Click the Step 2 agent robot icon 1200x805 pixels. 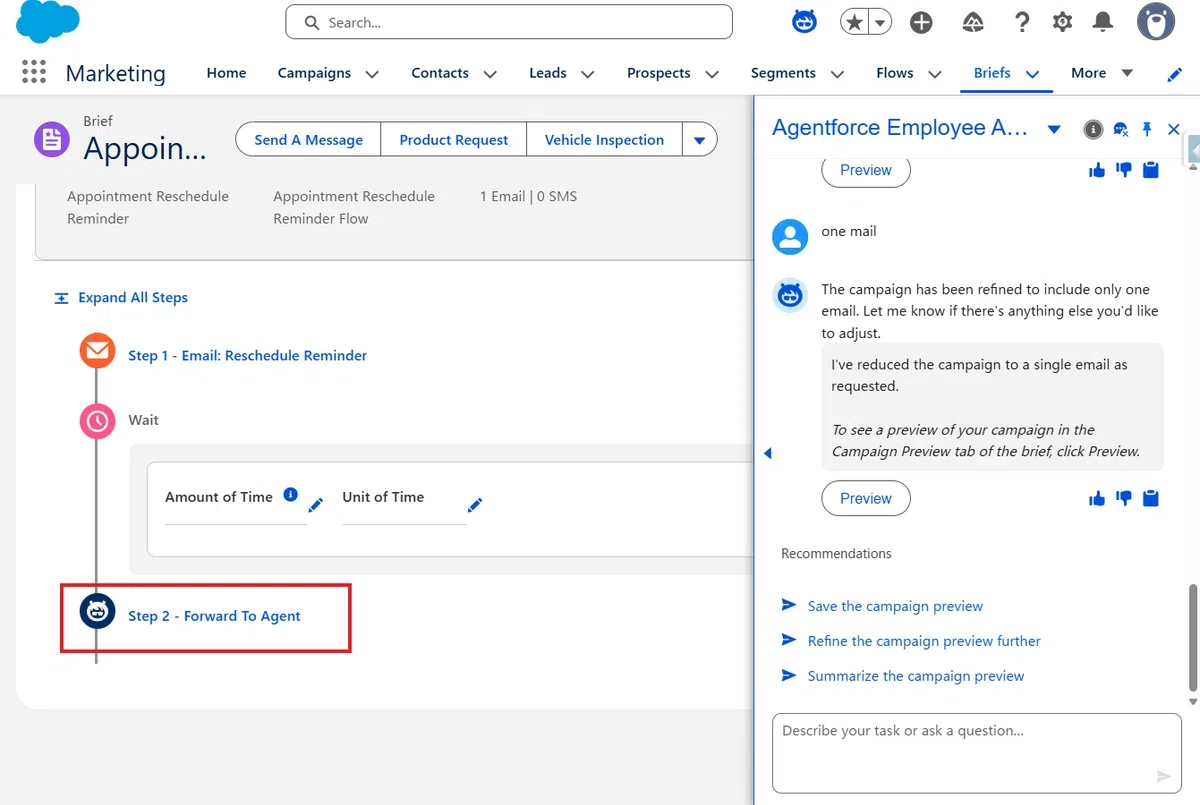point(97,611)
